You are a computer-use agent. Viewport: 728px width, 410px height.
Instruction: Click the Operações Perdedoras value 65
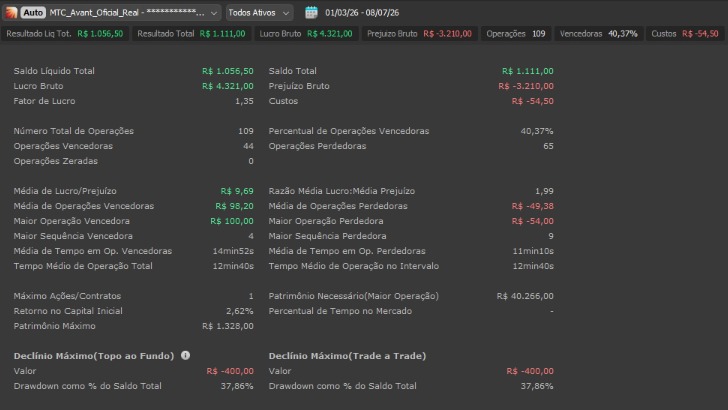coord(548,146)
